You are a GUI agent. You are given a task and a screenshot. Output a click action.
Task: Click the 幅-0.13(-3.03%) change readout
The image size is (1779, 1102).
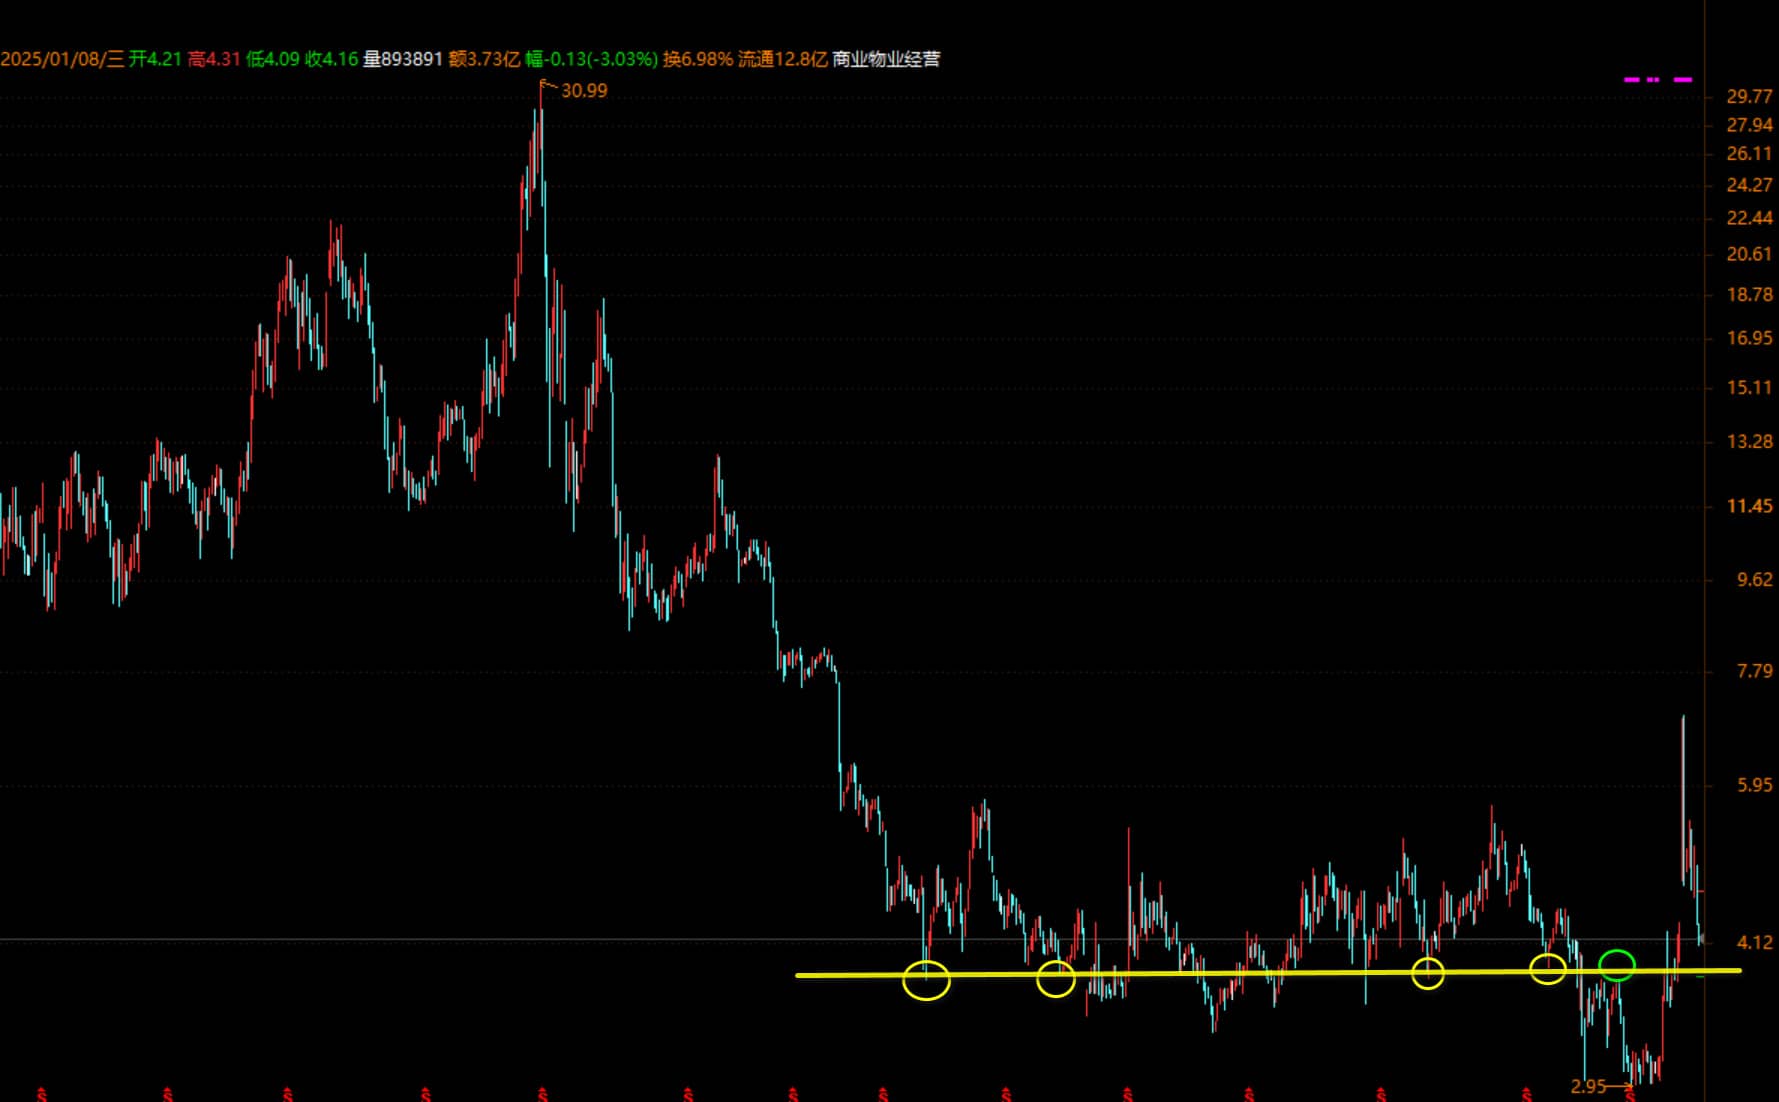[591, 59]
